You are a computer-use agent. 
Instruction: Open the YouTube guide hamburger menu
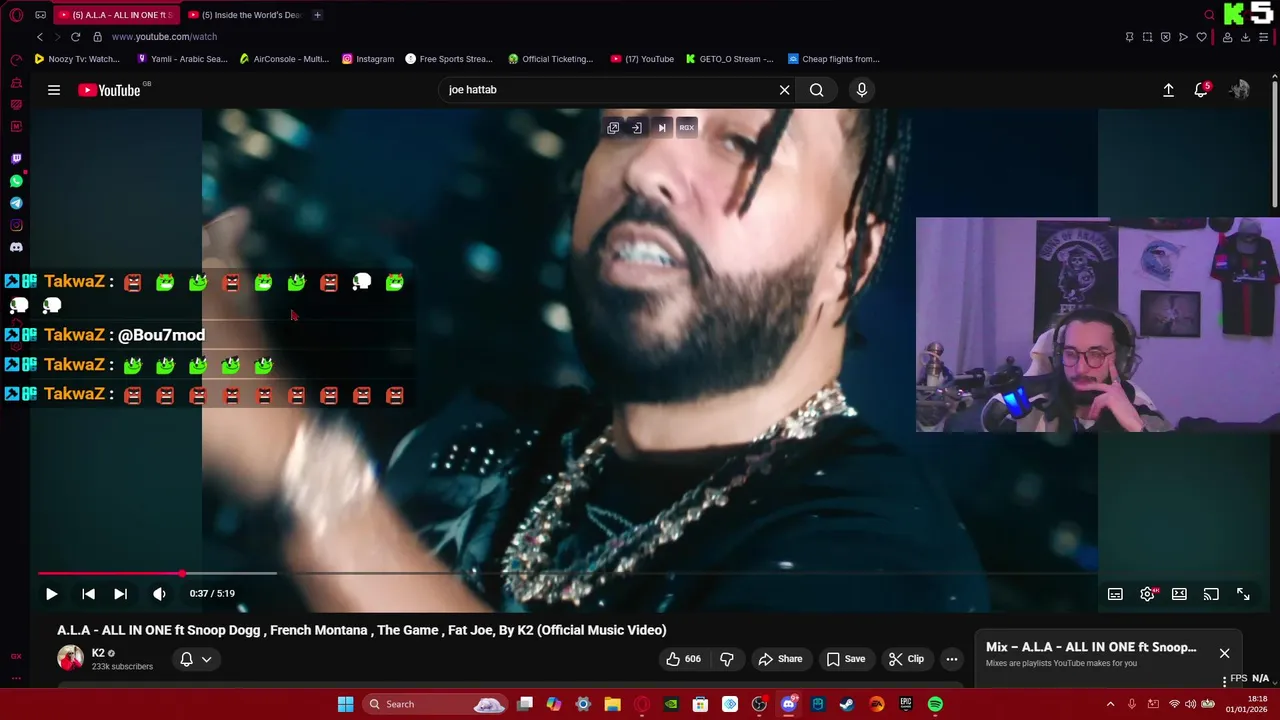54,90
